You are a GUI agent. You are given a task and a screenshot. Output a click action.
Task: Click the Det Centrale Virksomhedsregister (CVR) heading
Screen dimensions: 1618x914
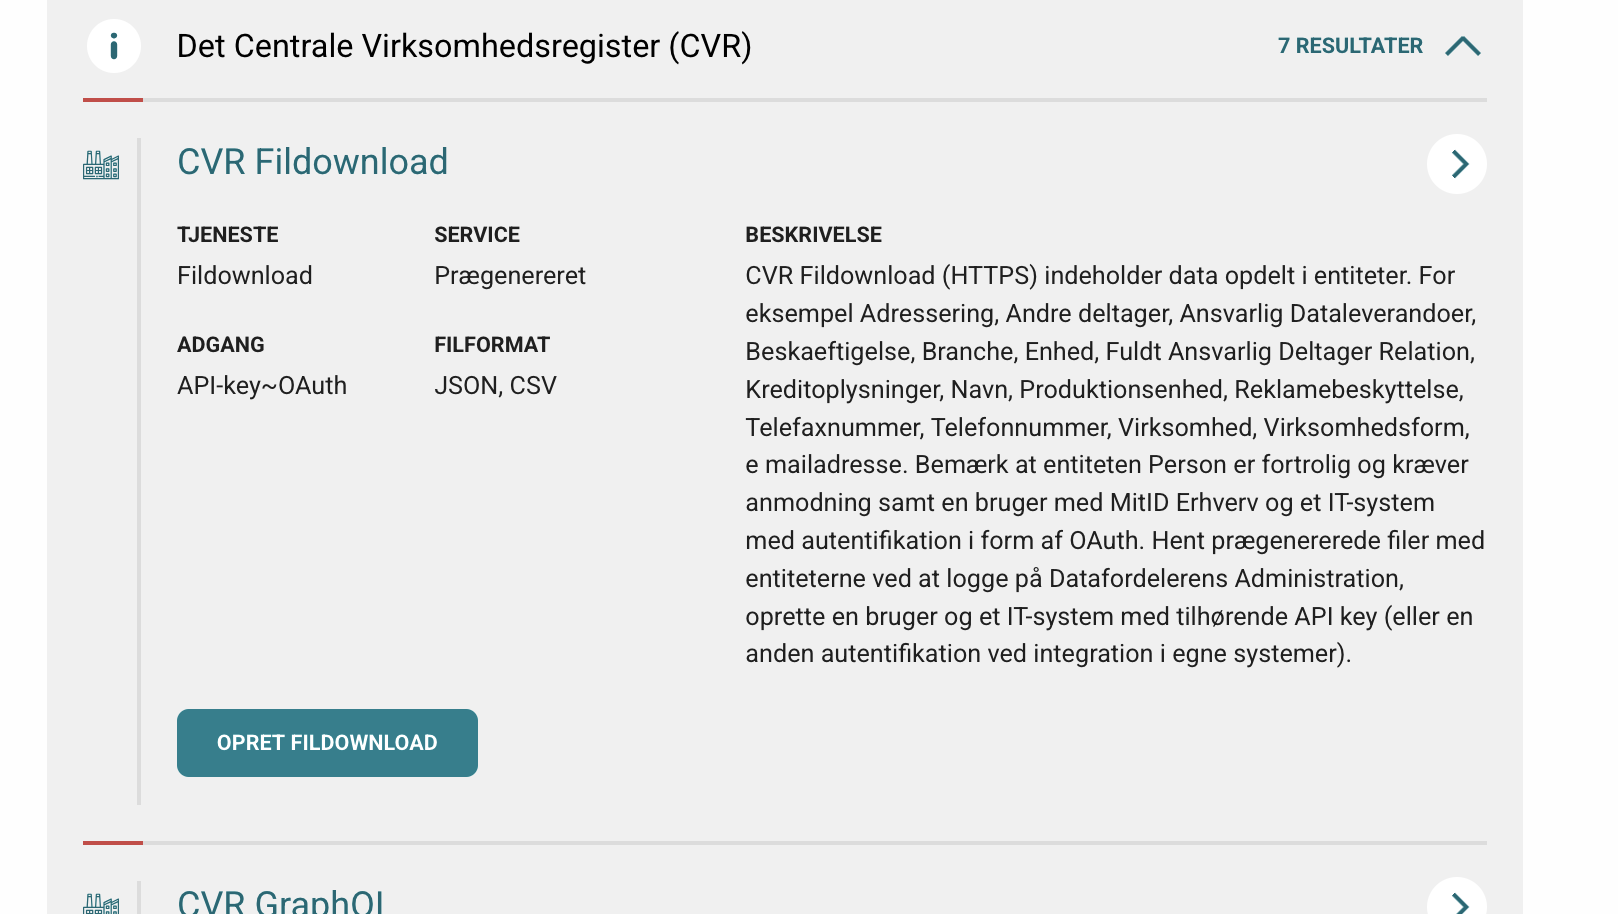pos(464,46)
